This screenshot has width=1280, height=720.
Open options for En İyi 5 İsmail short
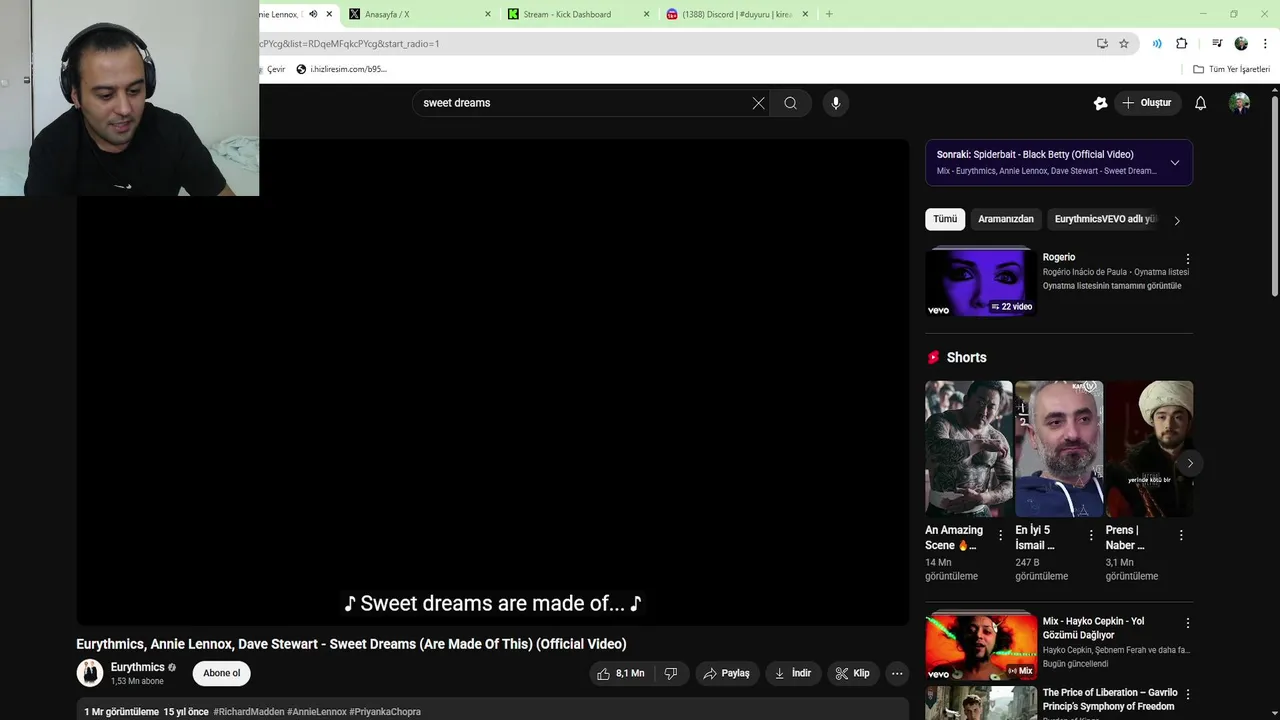tap(1091, 535)
